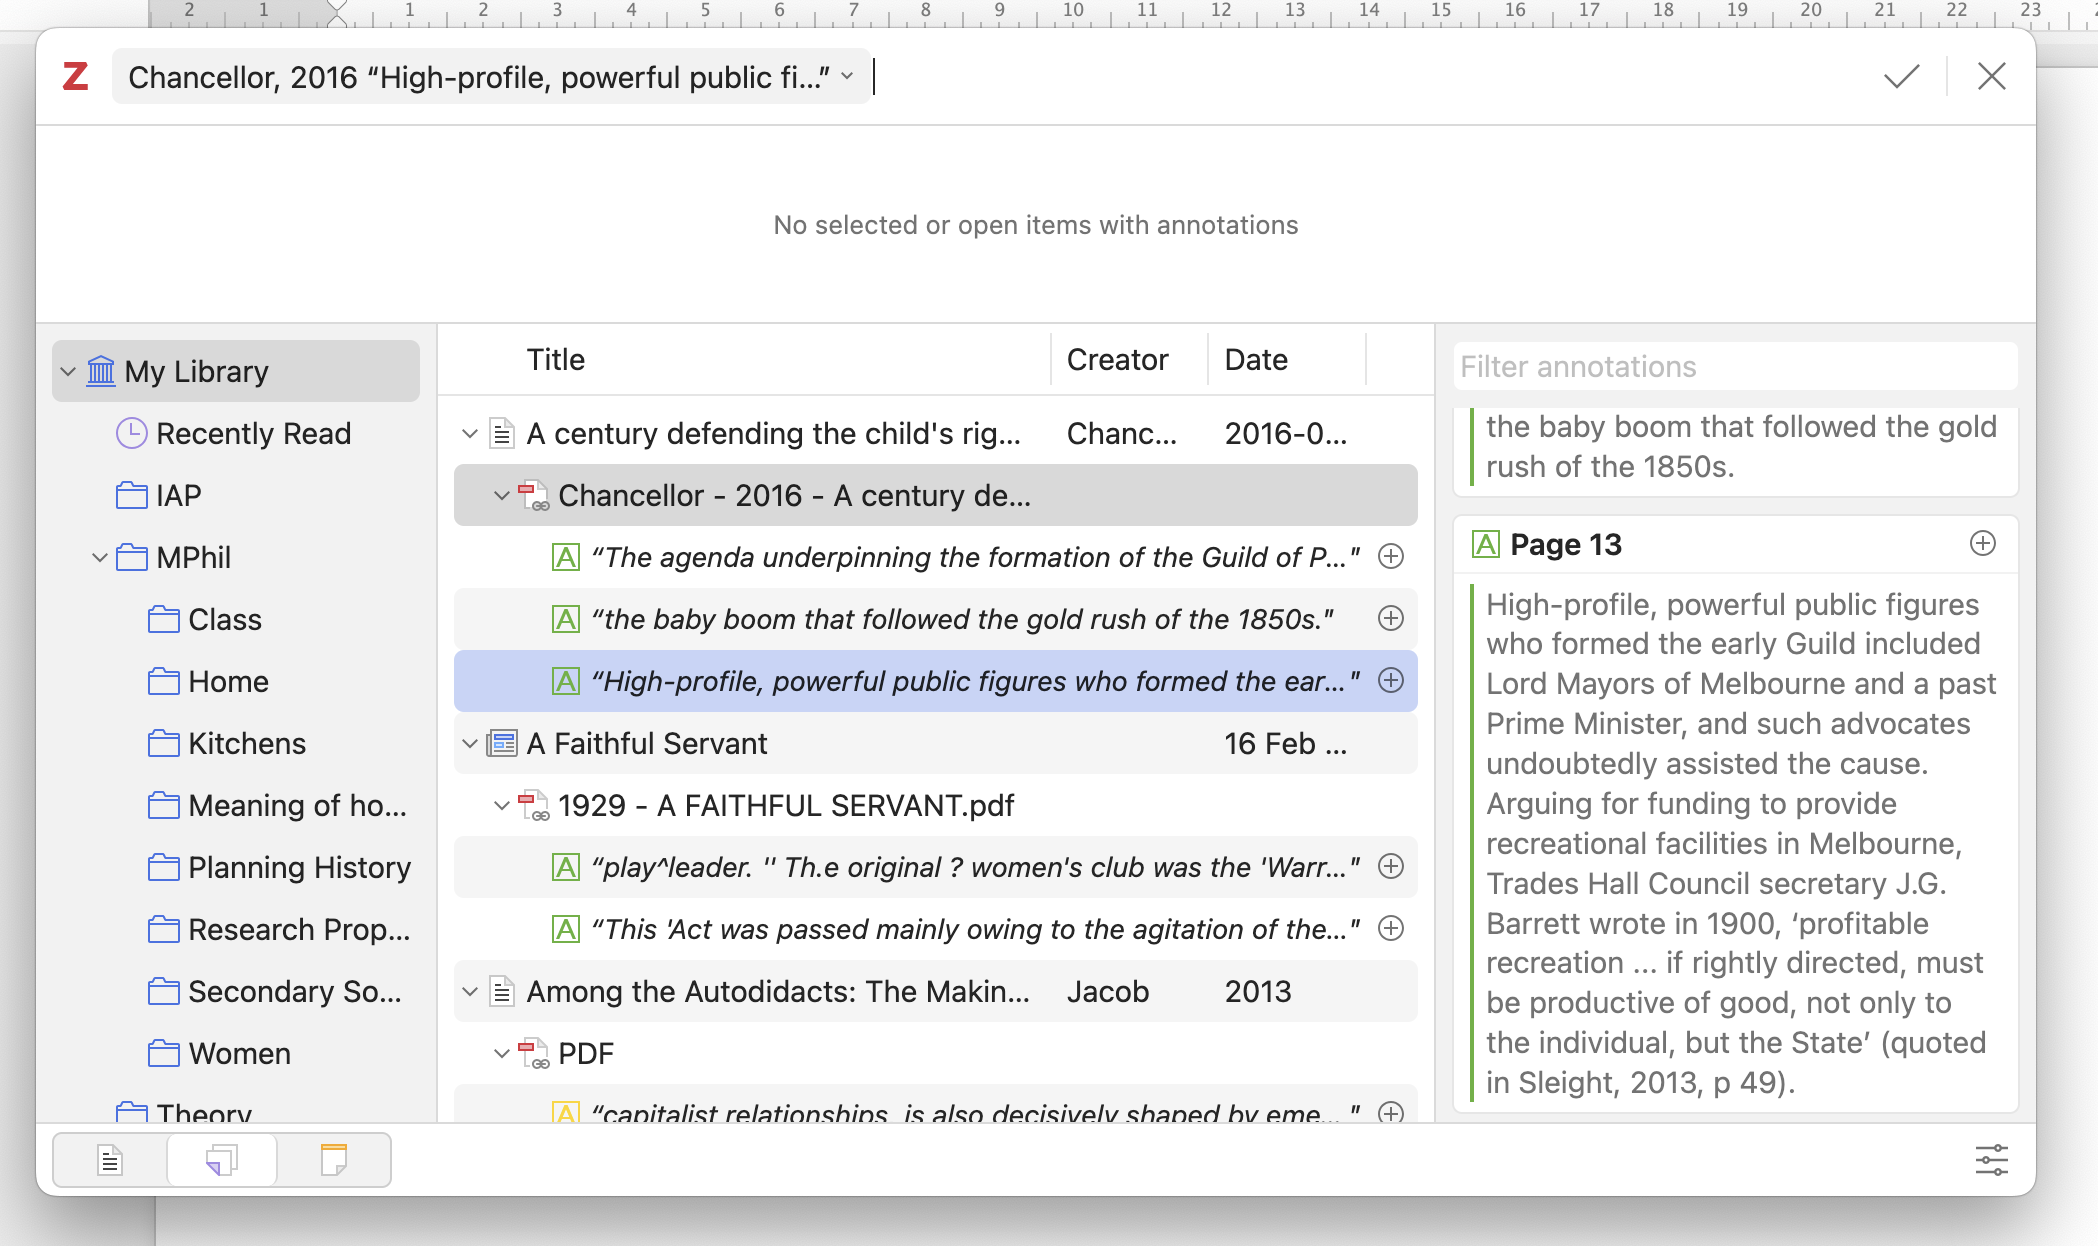Collapse the A century defending the child's rig... item
Screen dimensions: 2098x1246
click(469, 434)
